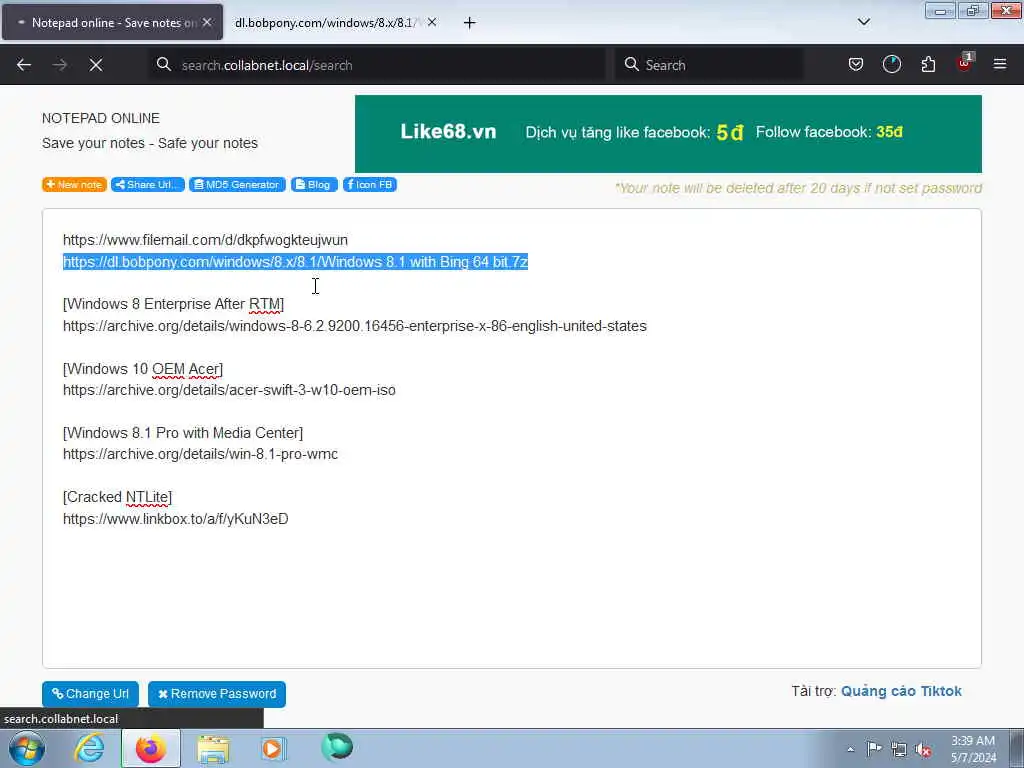Open the Like68.vn banner ad
Screen dimensions: 1024x768
tap(668, 134)
